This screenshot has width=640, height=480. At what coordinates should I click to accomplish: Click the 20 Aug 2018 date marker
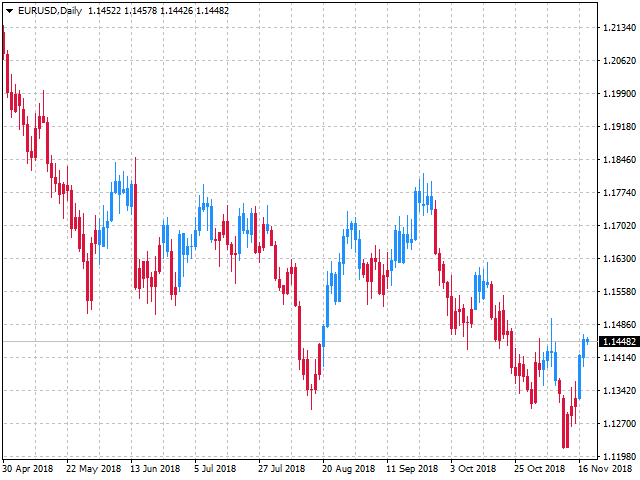click(347, 468)
